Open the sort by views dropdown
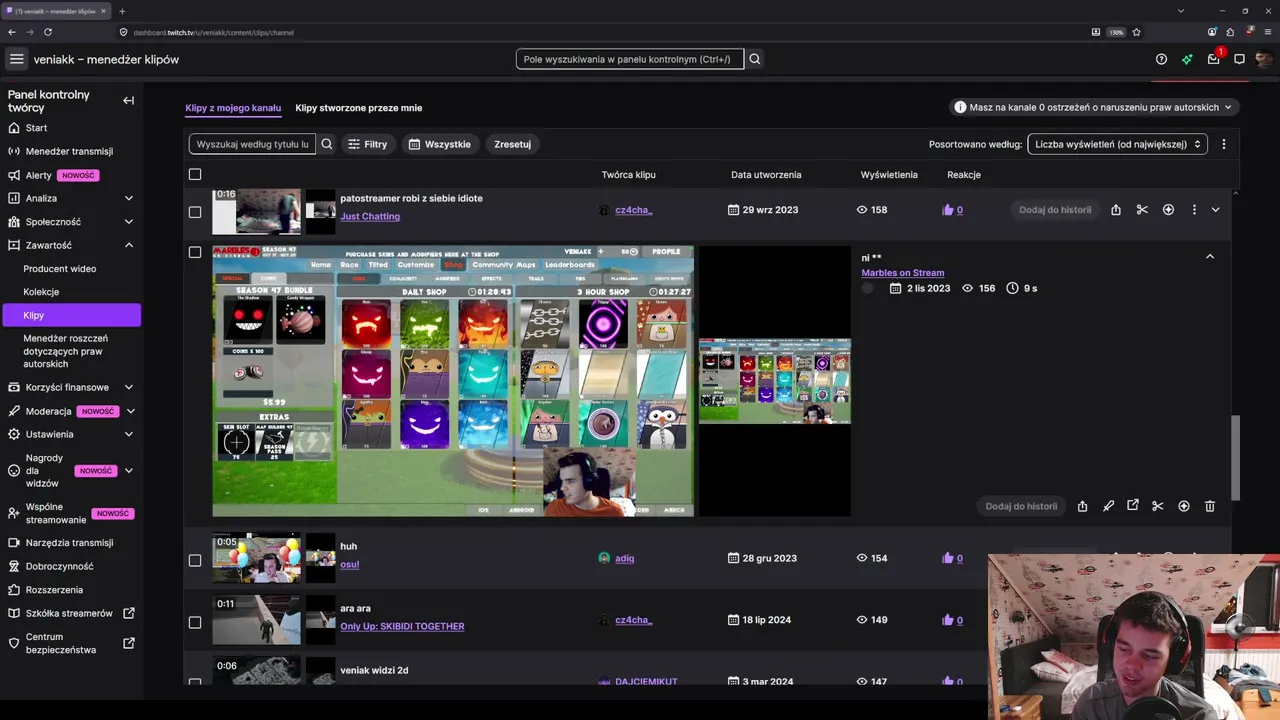Screen dimensions: 1280x720 pyautogui.click(x=1117, y=144)
